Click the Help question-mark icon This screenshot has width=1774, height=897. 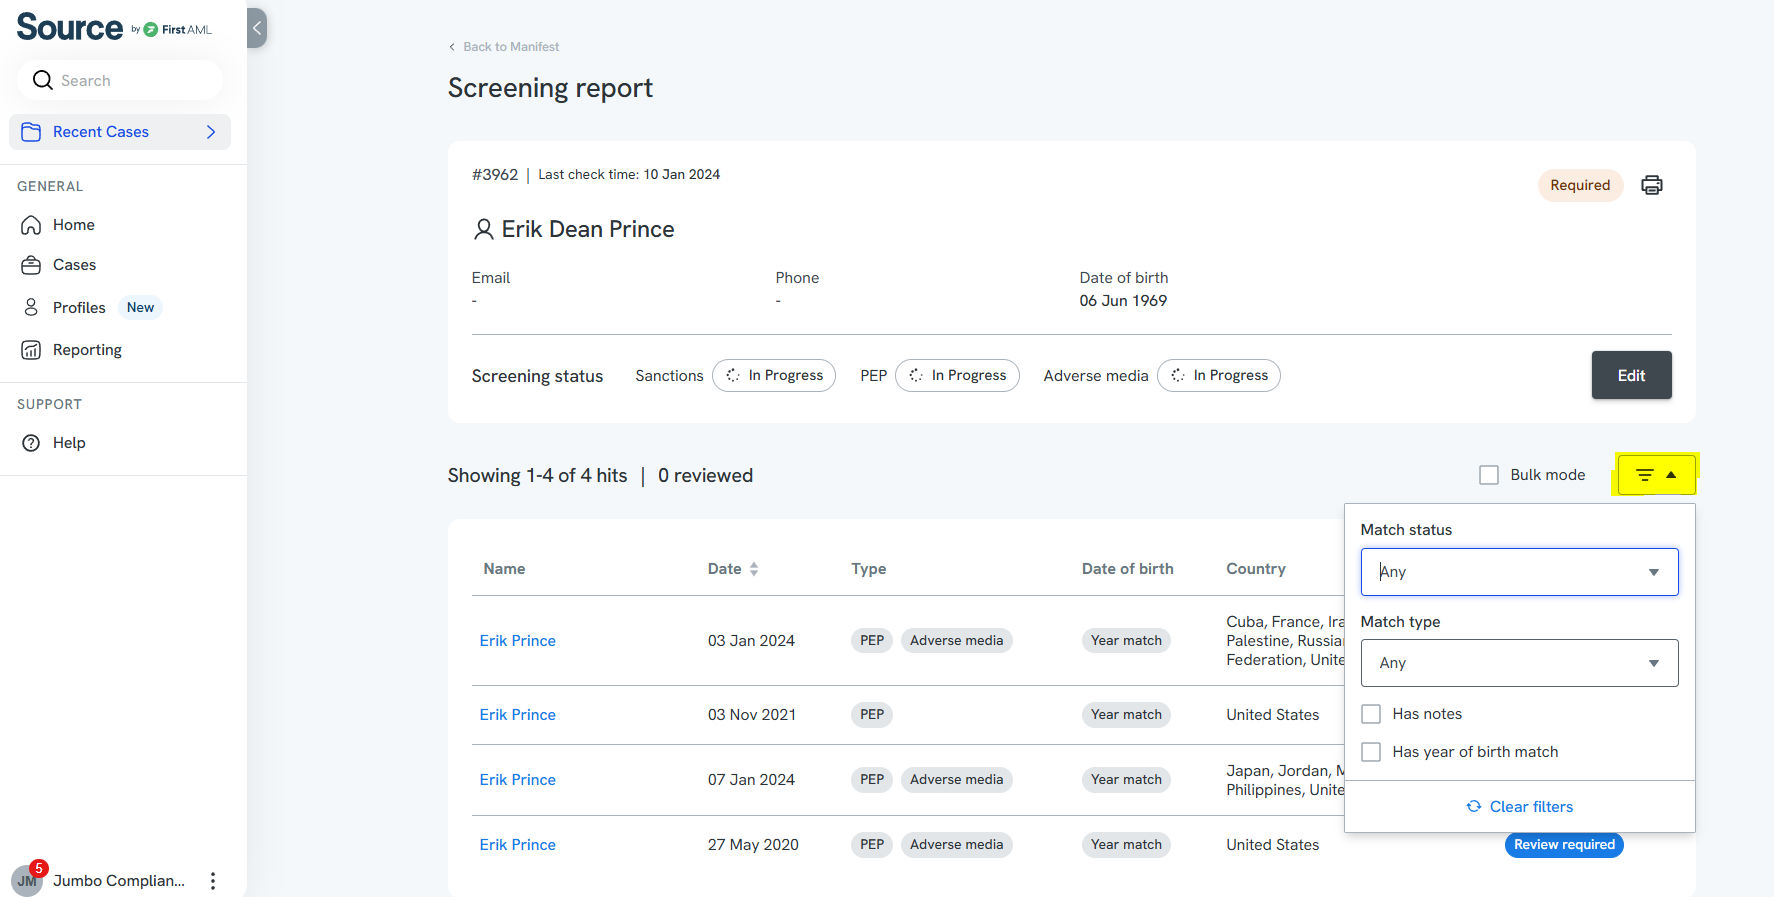[31, 443]
